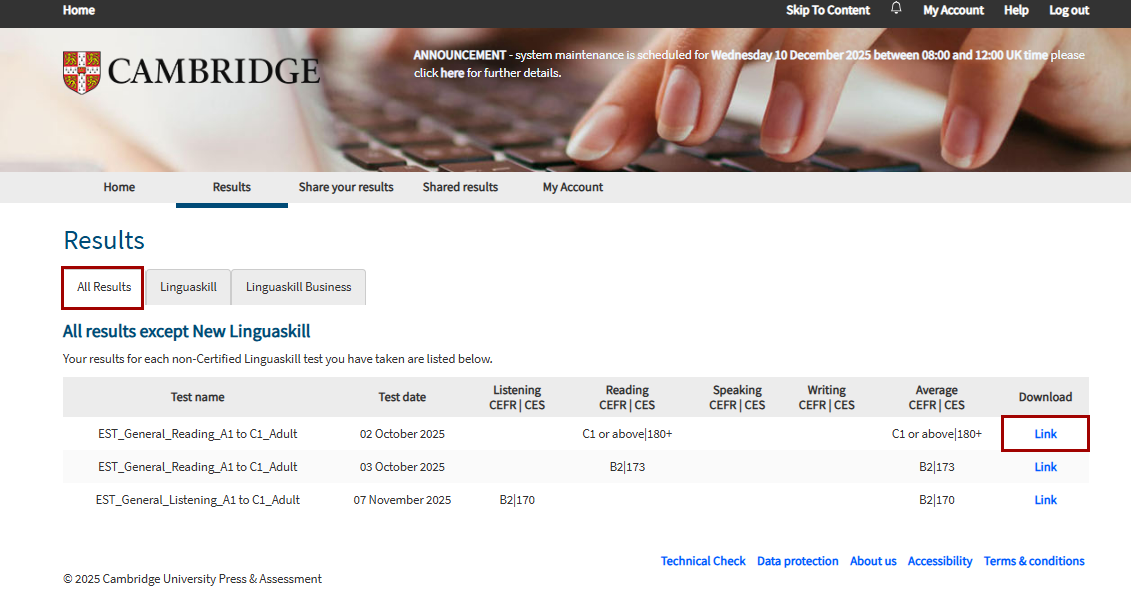Screen dimensions: 1131x594
Task: Click the notification bell icon
Action: pos(896,9)
